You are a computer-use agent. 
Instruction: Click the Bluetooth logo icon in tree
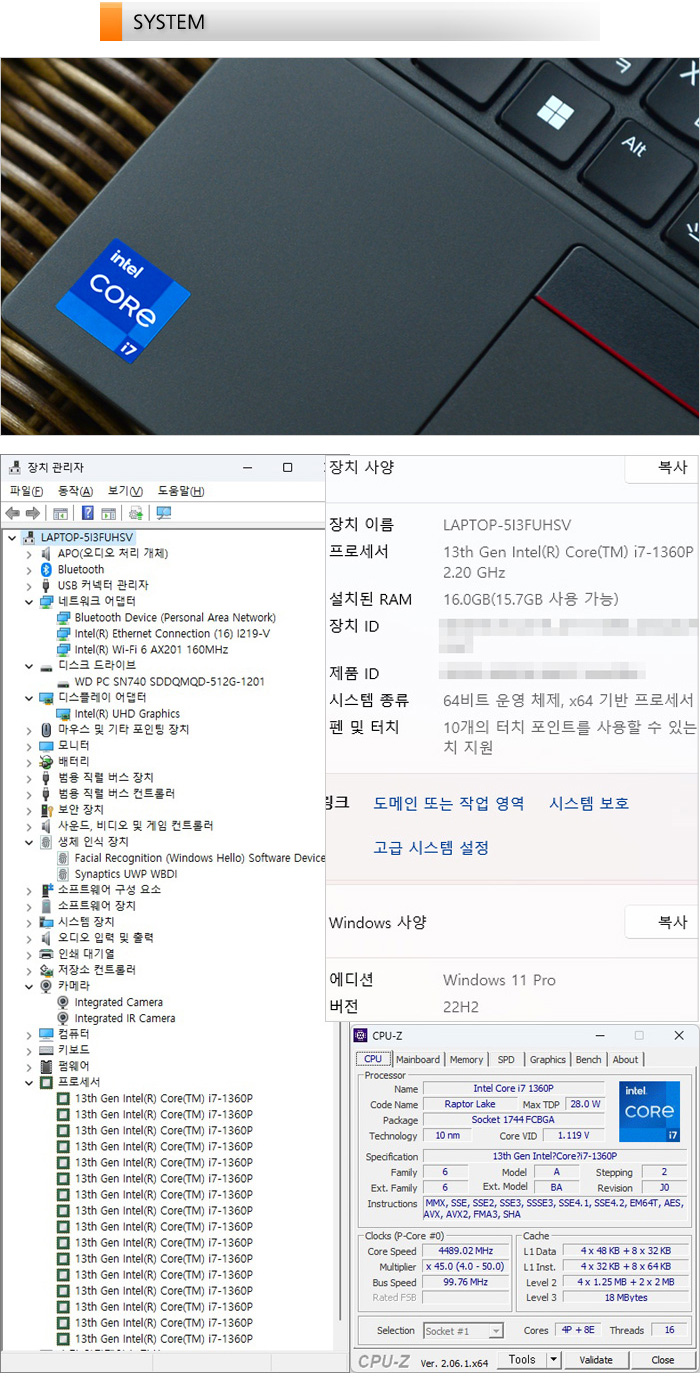tap(46, 569)
